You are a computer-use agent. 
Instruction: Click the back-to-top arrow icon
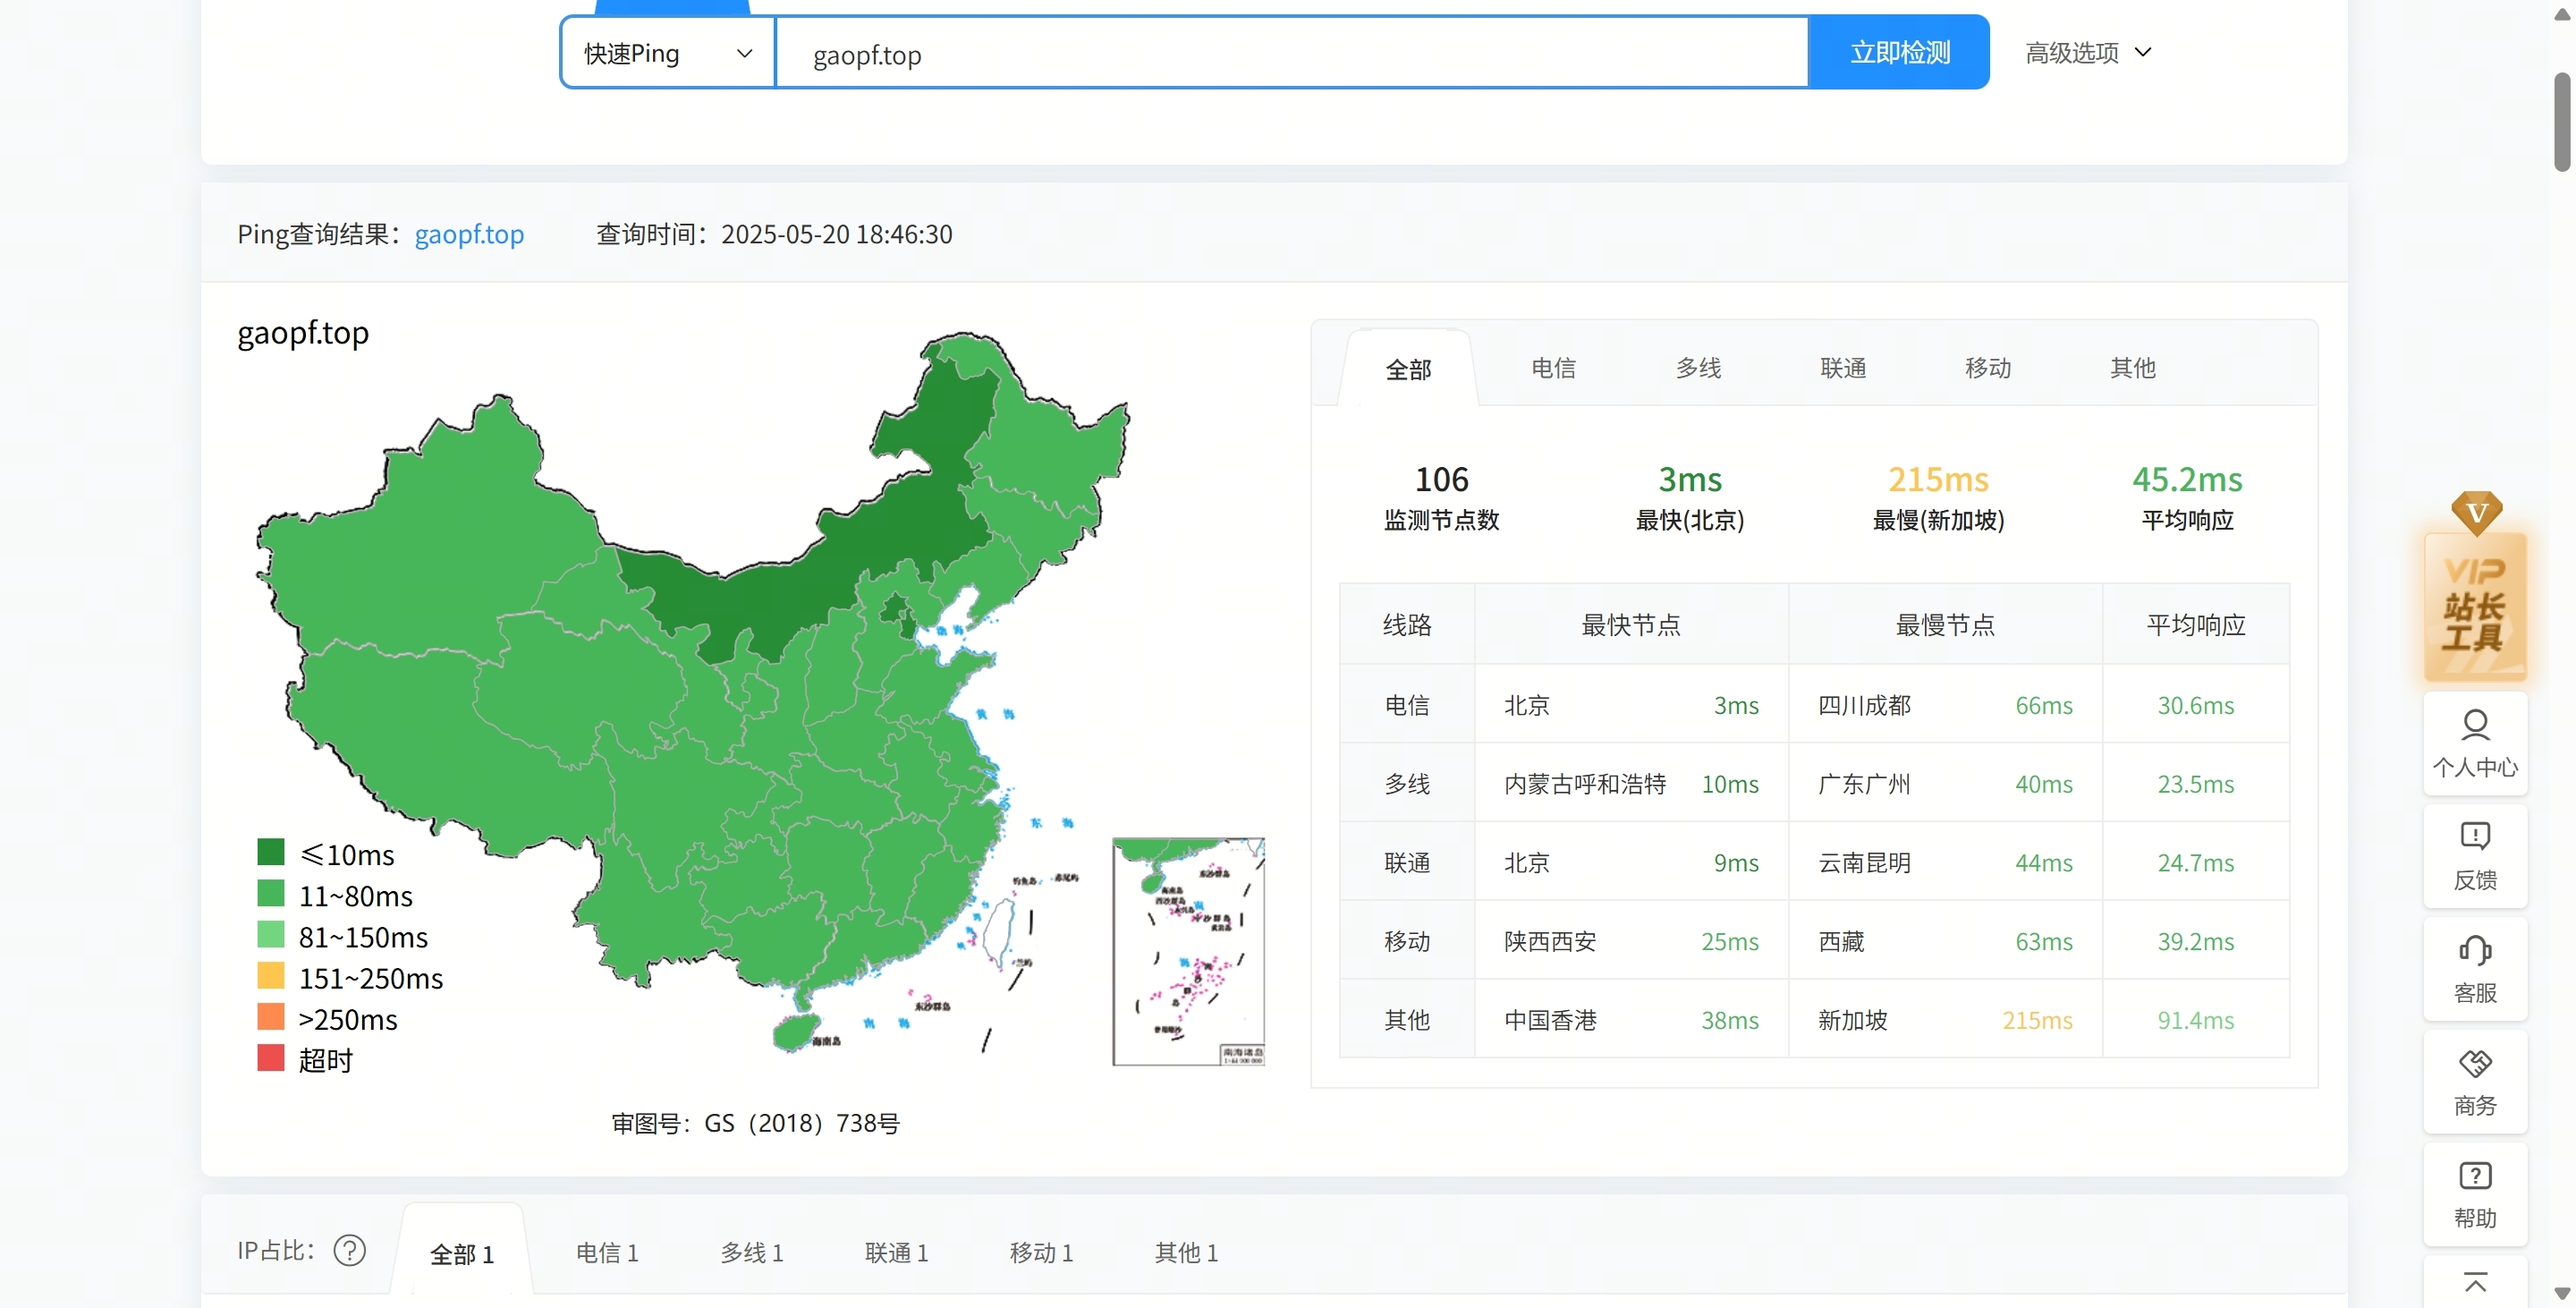tap(2475, 1282)
